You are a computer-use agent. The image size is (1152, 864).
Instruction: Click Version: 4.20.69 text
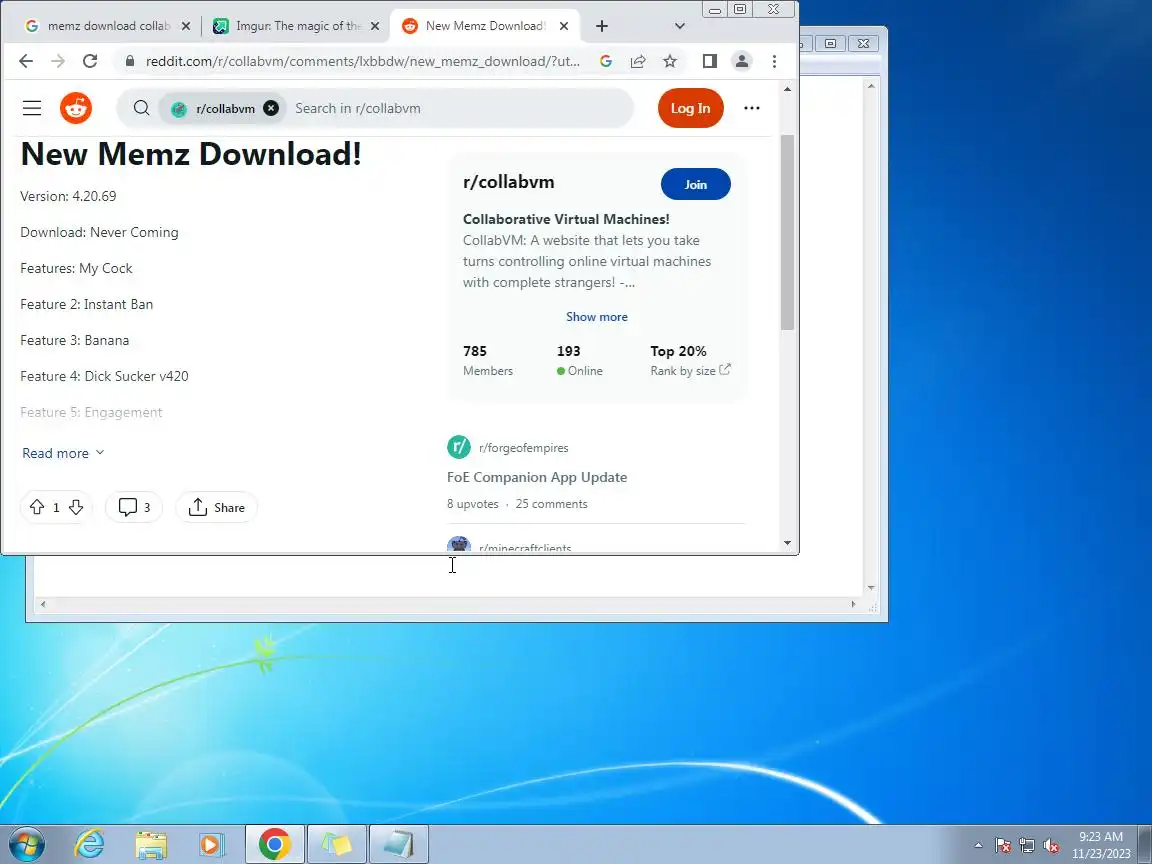tap(68, 196)
